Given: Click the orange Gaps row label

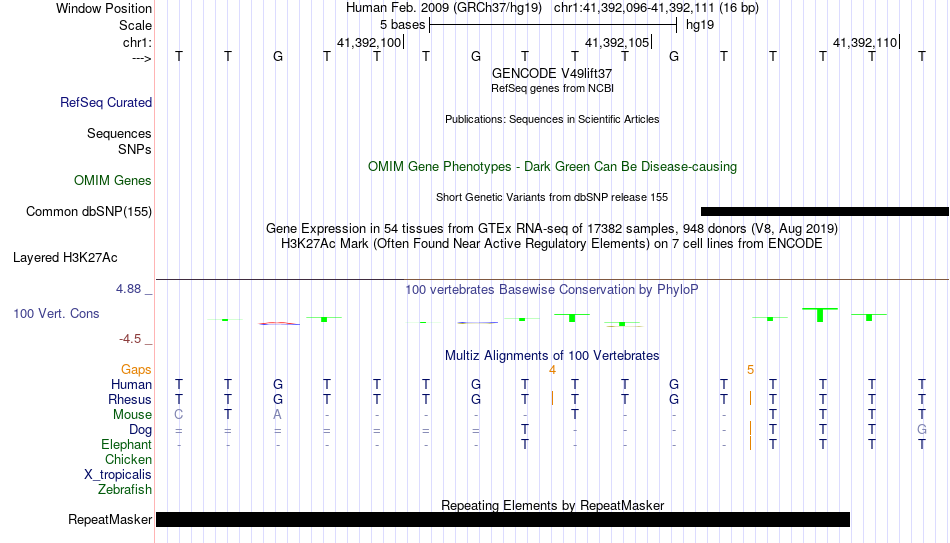Looking at the screenshot, I should 136,370.
